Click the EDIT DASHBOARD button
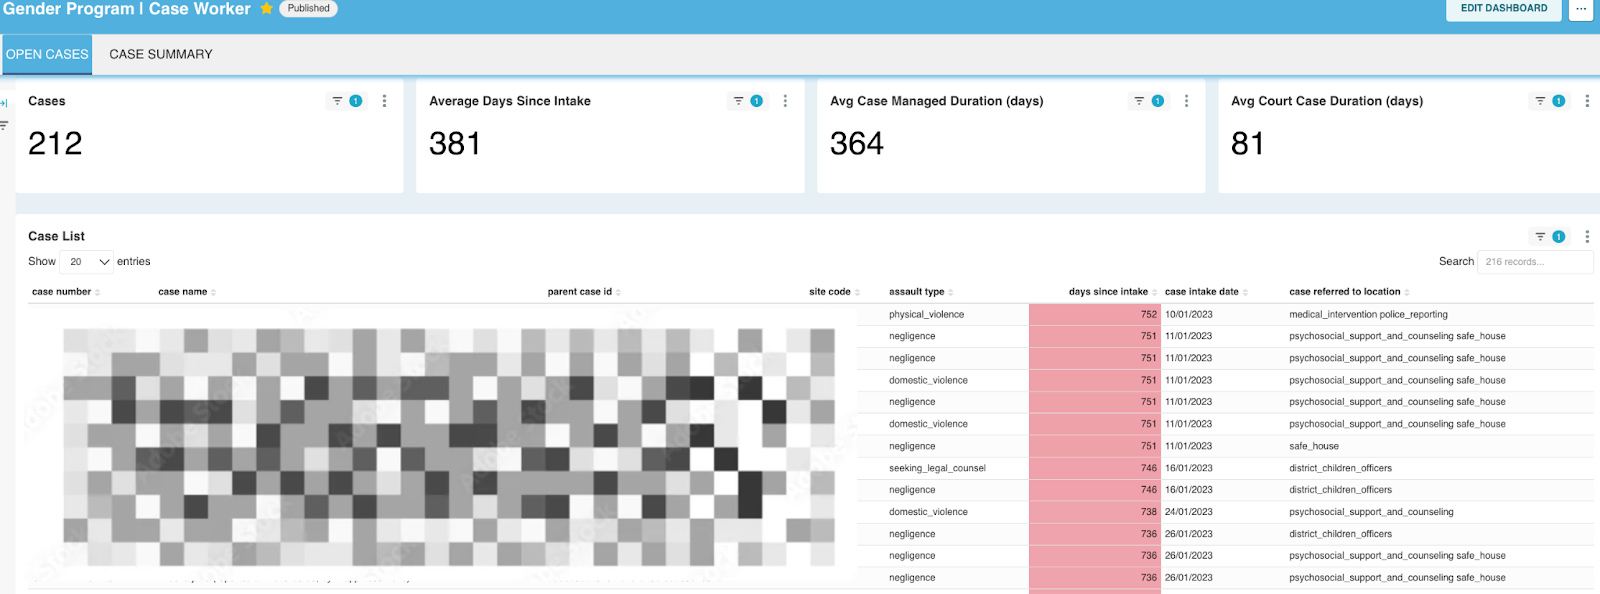Viewport: 1600px width, 594px height. click(x=1503, y=9)
